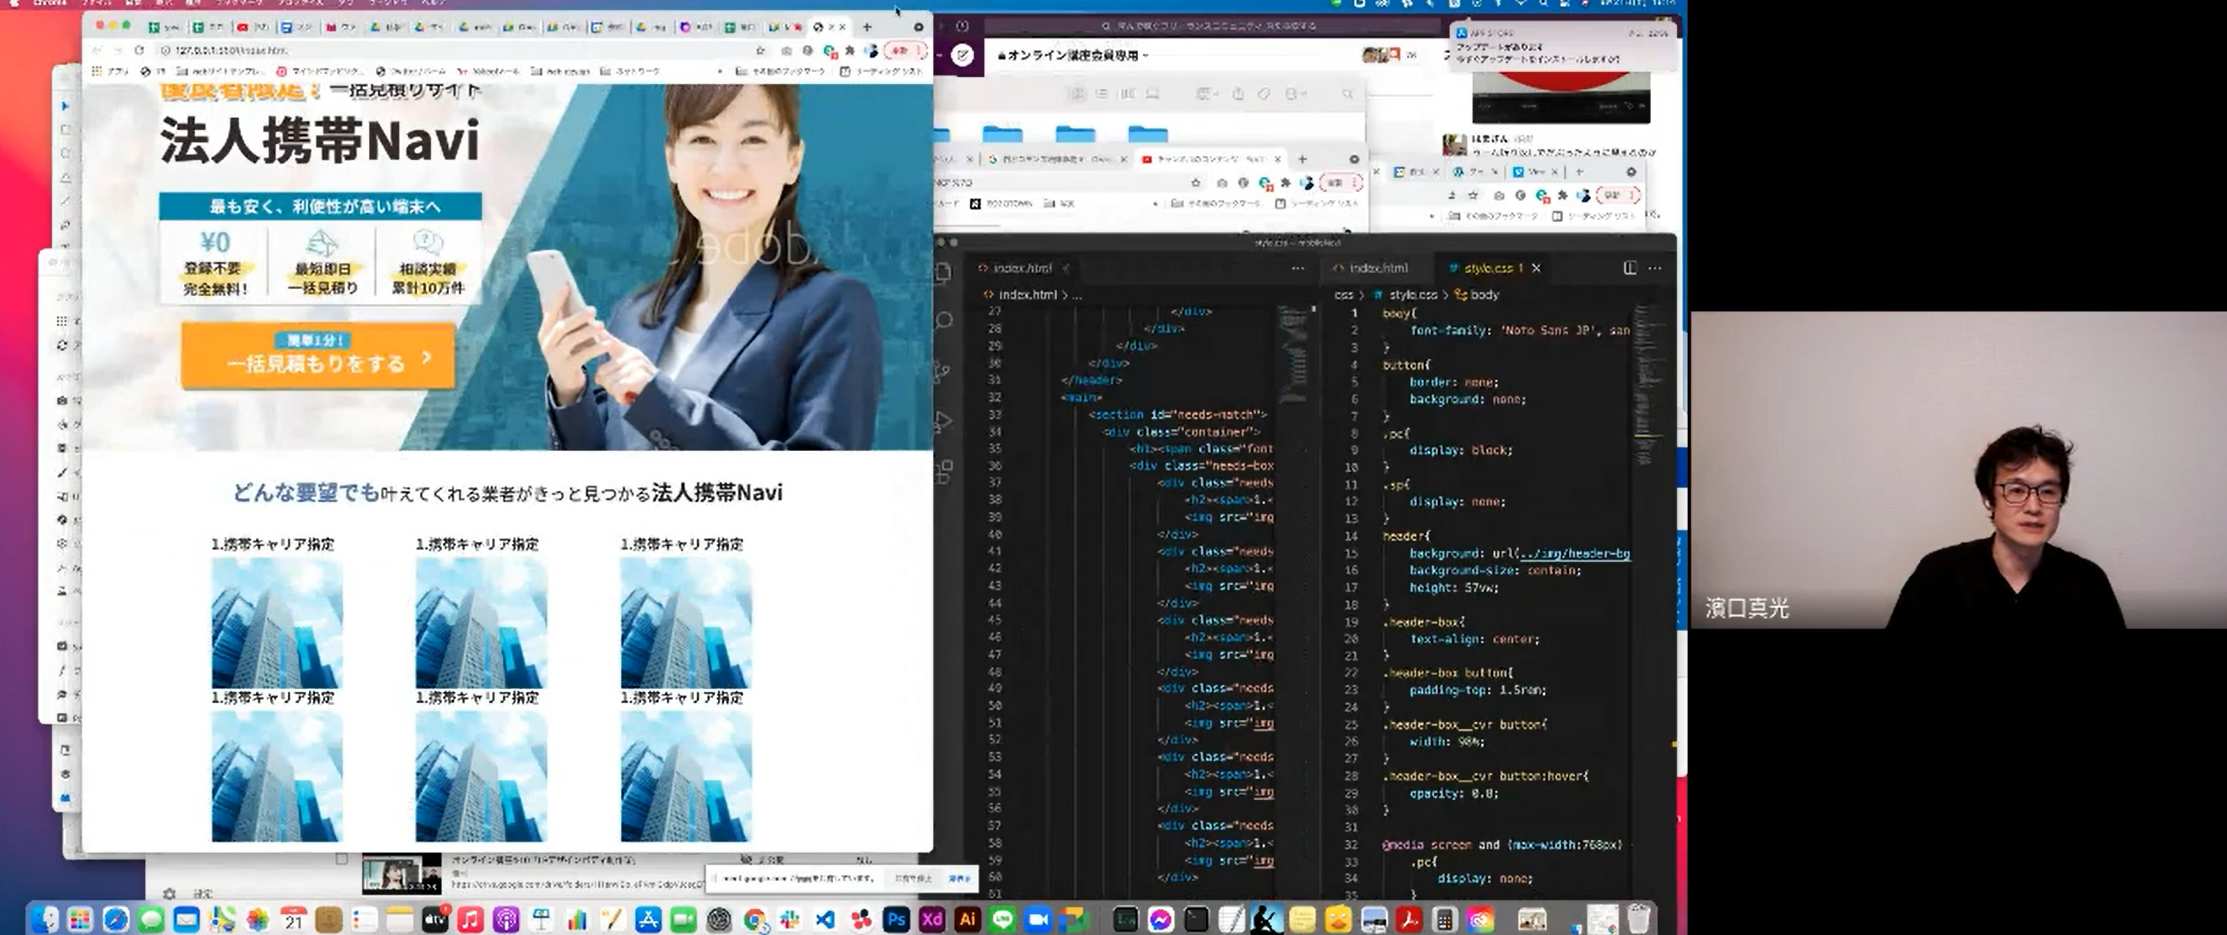Viewport: 2227px width, 935px height.
Task: Open the App Store dock icon
Action: pyautogui.click(x=648, y=919)
